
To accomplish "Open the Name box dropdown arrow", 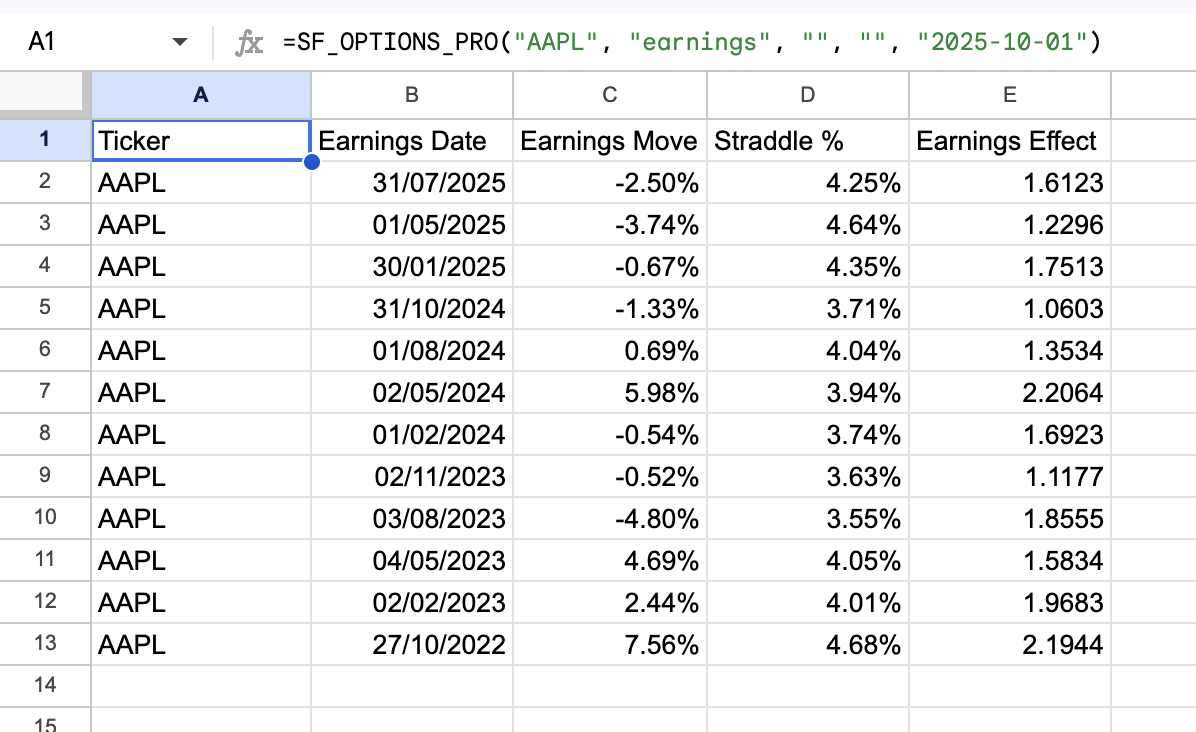I will [x=179, y=42].
